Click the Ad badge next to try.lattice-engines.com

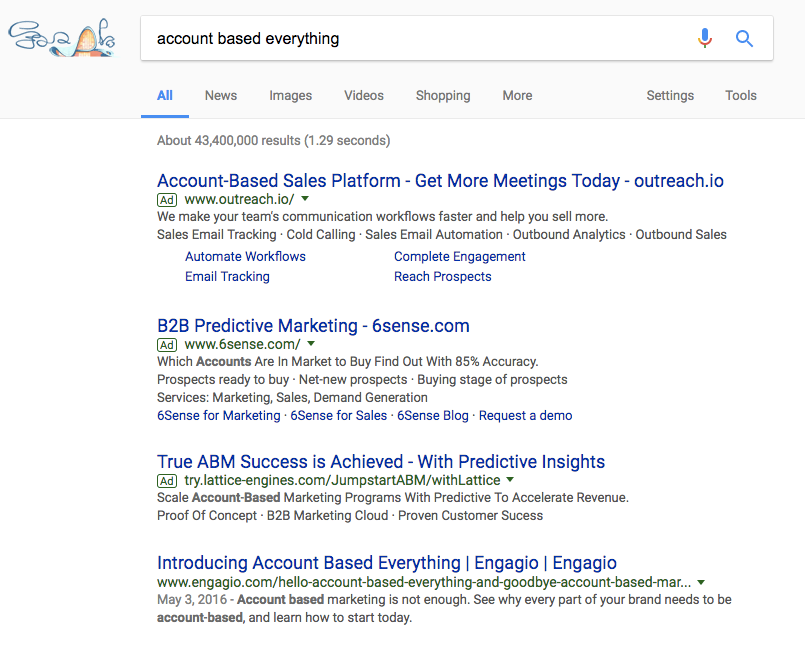click(x=167, y=481)
